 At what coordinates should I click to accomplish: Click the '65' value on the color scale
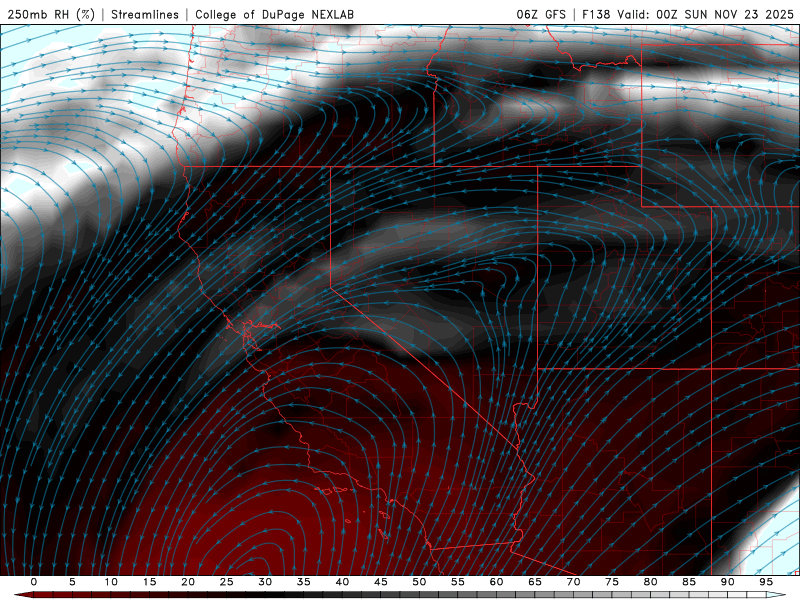[535, 582]
